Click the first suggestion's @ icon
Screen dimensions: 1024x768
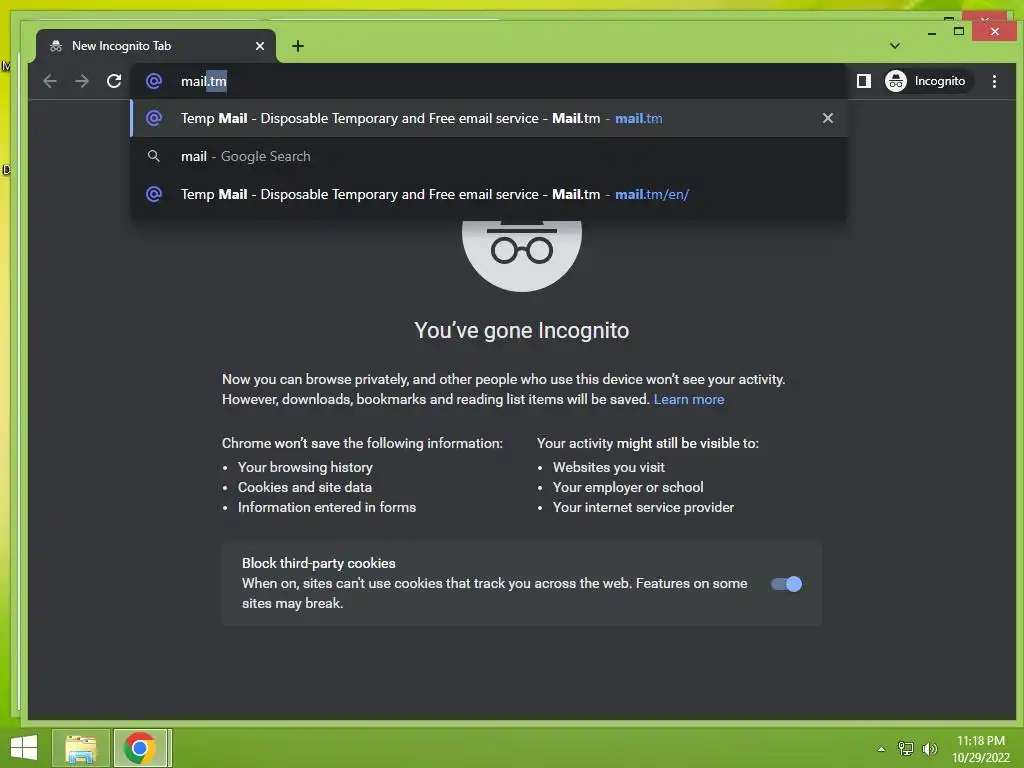153,118
